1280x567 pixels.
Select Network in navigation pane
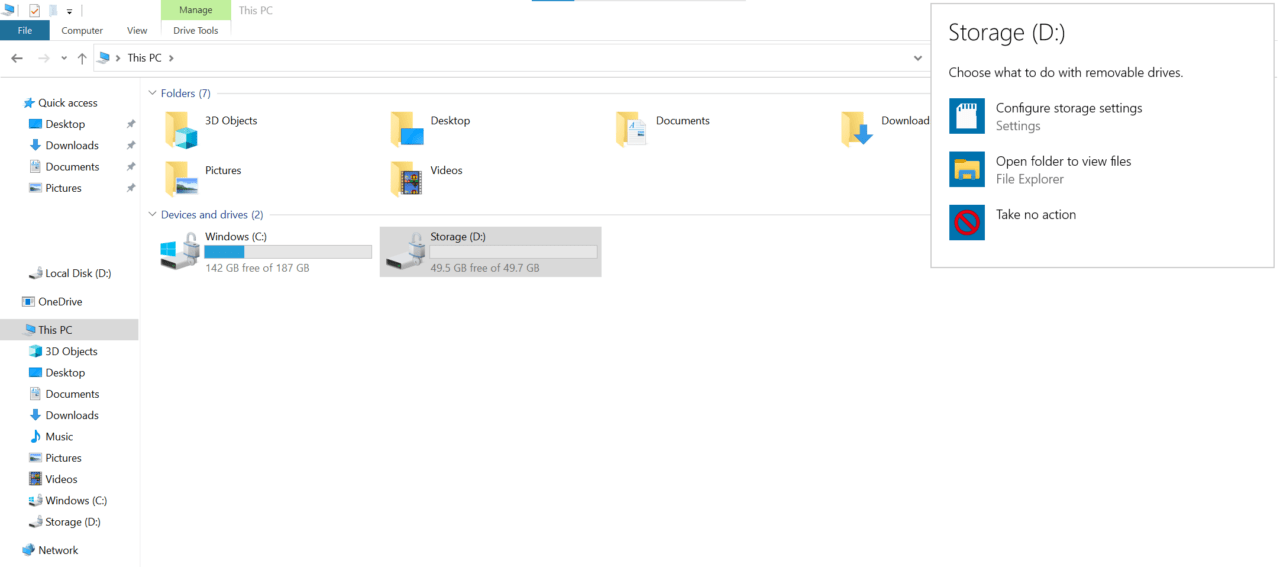tap(58, 550)
